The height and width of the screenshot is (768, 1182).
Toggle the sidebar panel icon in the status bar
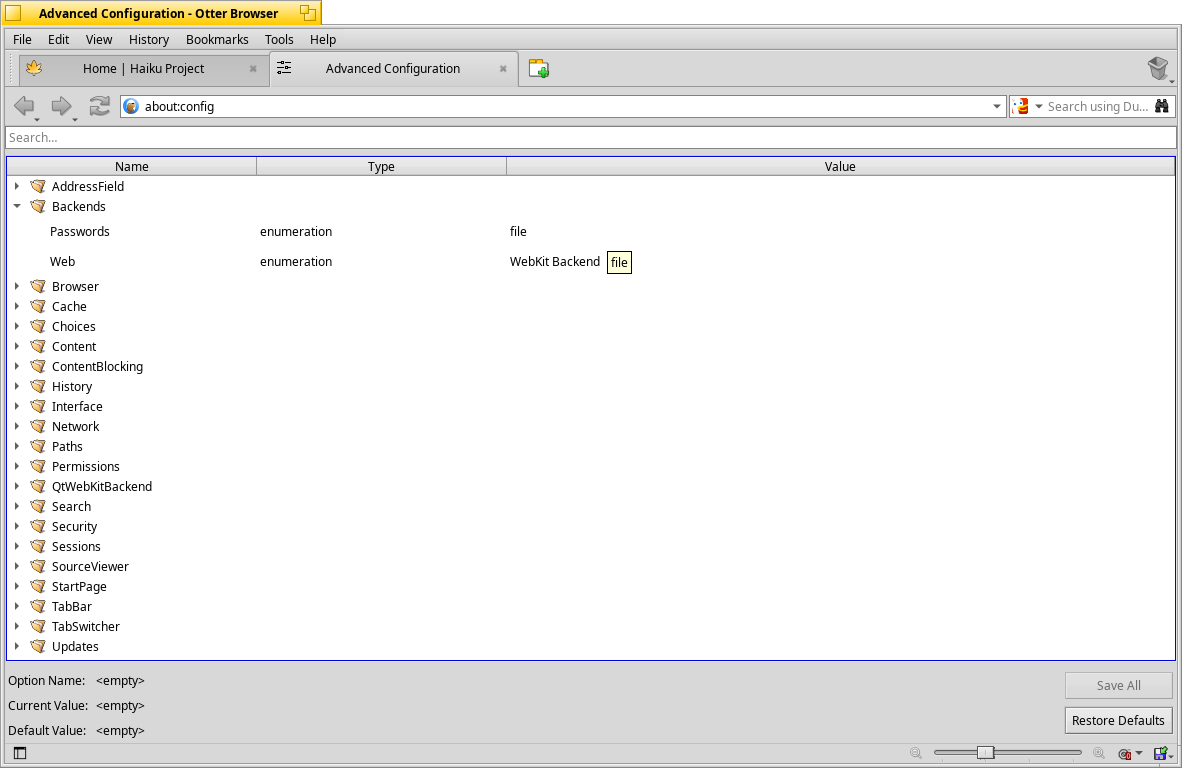[x=20, y=753]
